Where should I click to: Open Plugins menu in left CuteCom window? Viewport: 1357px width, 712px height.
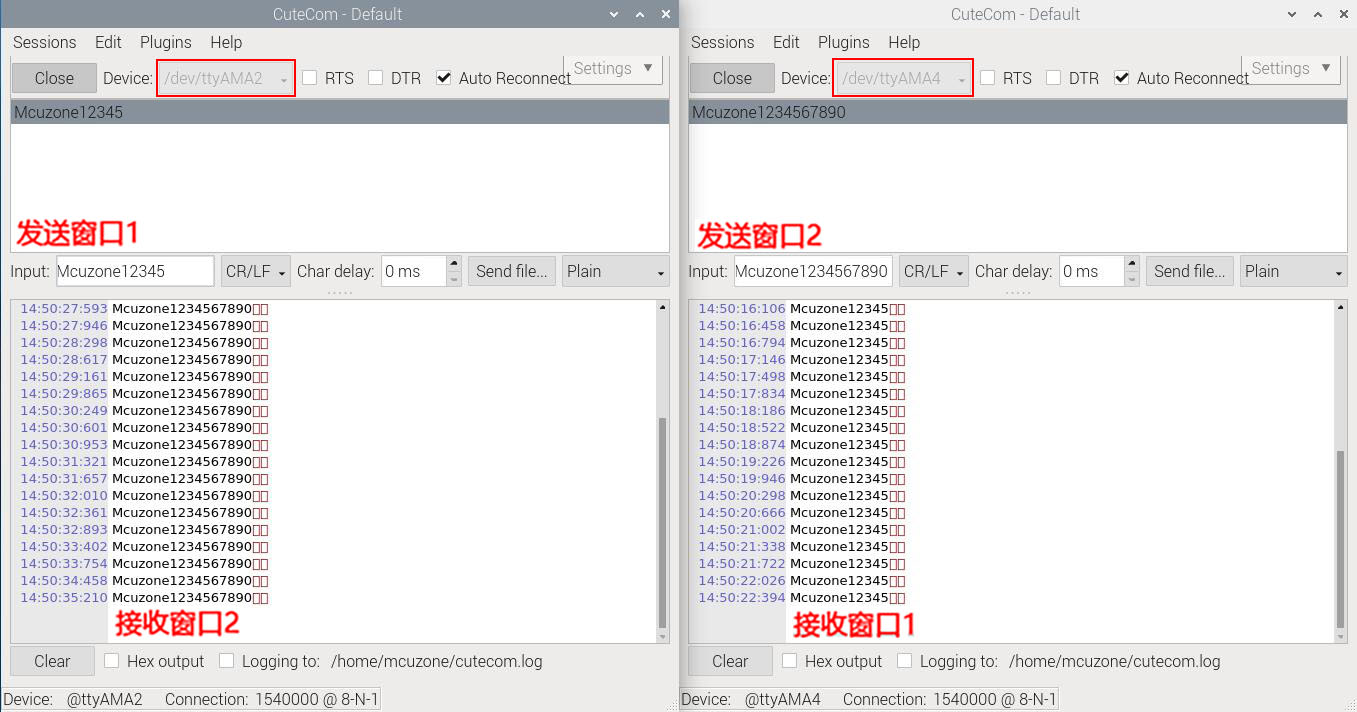click(165, 42)
